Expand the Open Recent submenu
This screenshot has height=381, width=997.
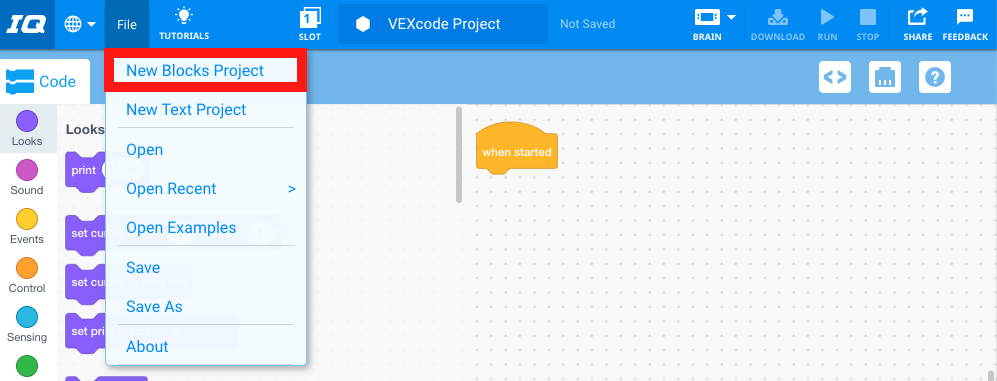click(205, 189)
